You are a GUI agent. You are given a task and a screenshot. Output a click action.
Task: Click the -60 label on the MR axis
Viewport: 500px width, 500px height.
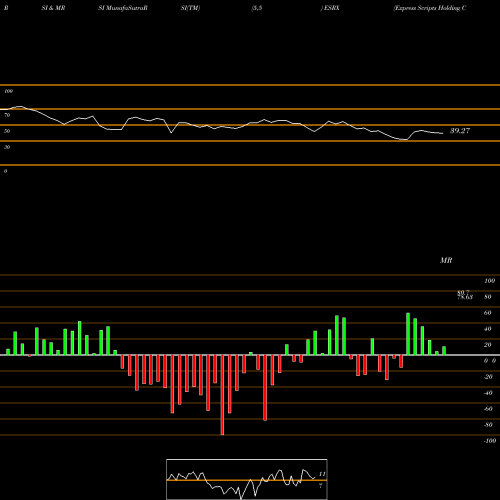pos(488,409)
